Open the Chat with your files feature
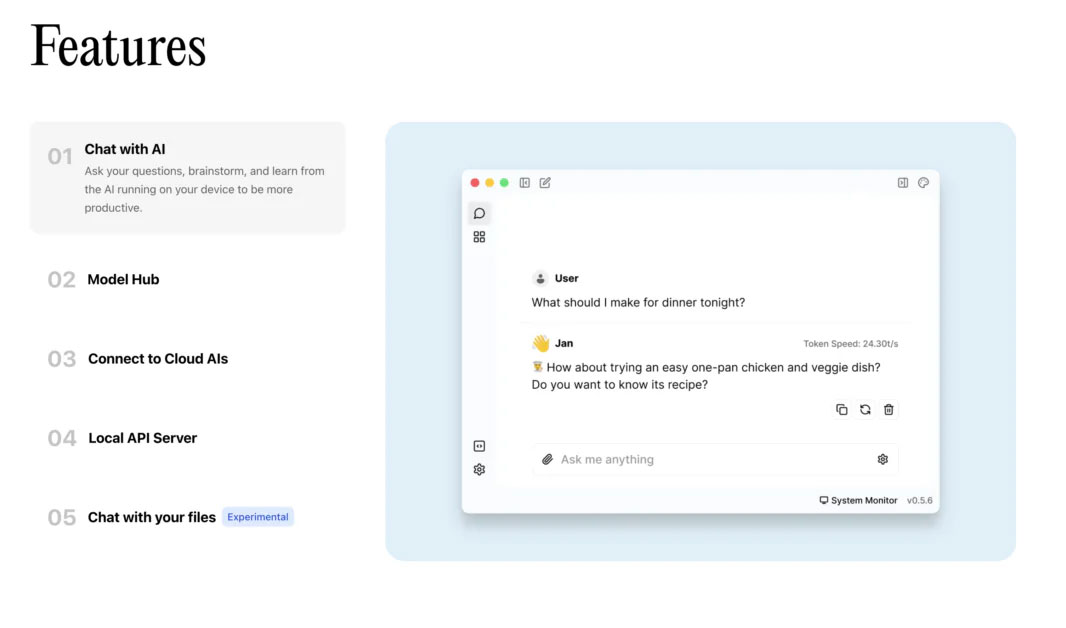Screen dimensions: 1066x628 pos(151,517)
